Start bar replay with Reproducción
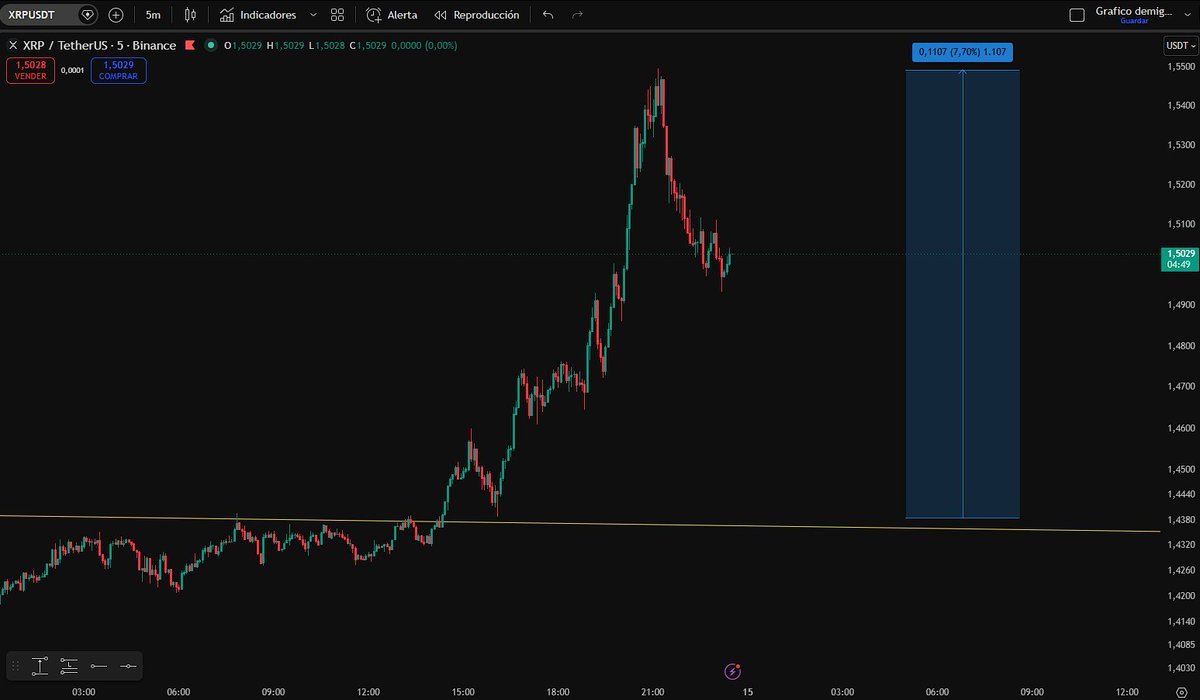 tap(476, 15)
